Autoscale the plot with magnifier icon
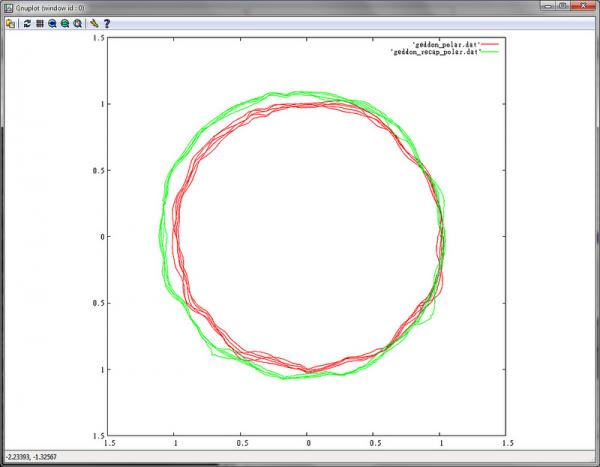The width and height of the screenshot is (600, 467). click(78, 24)
